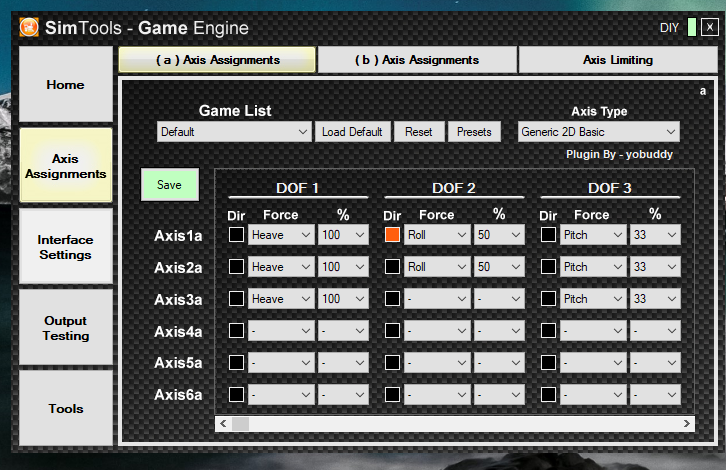Click the horizontal scrollbar thumb
This screenshot has height=470, width=726.
tap(240, 424)
